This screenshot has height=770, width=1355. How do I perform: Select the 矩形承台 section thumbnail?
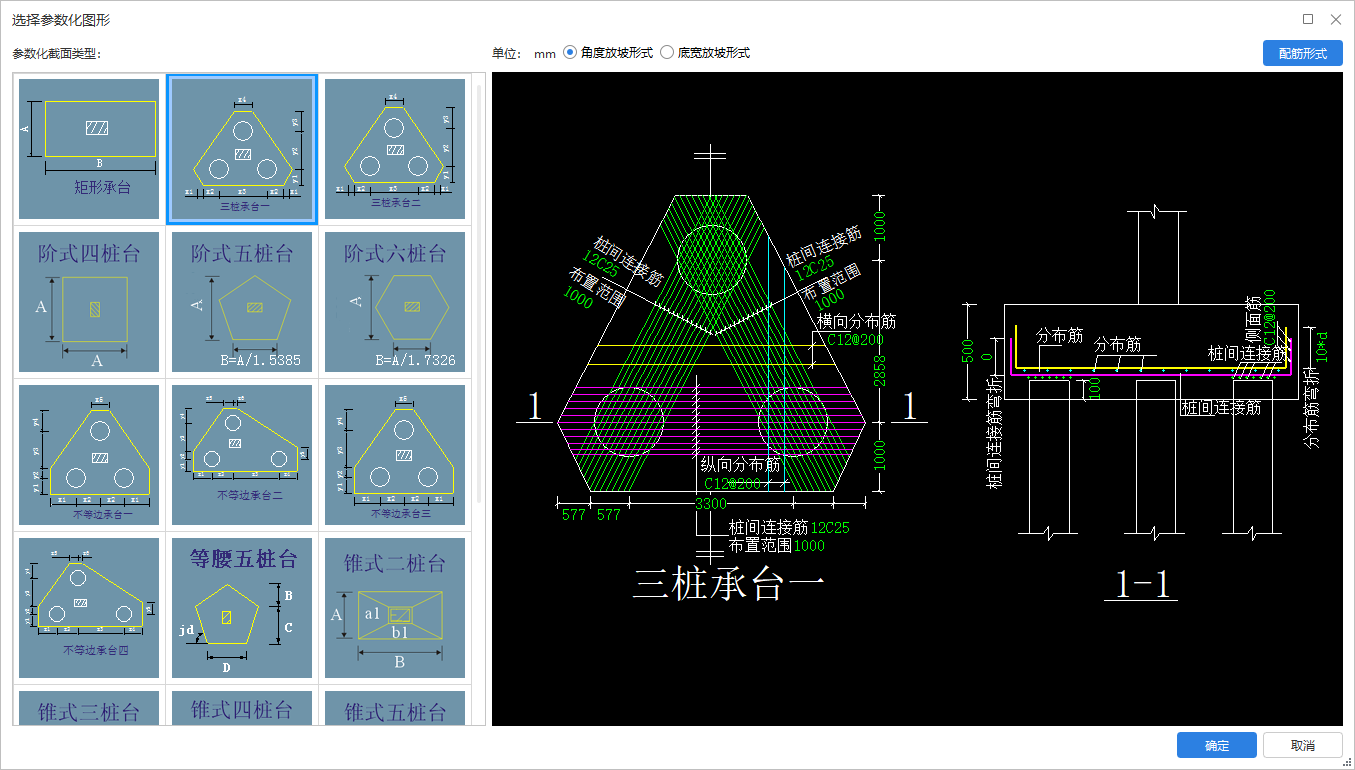(89, 149)
